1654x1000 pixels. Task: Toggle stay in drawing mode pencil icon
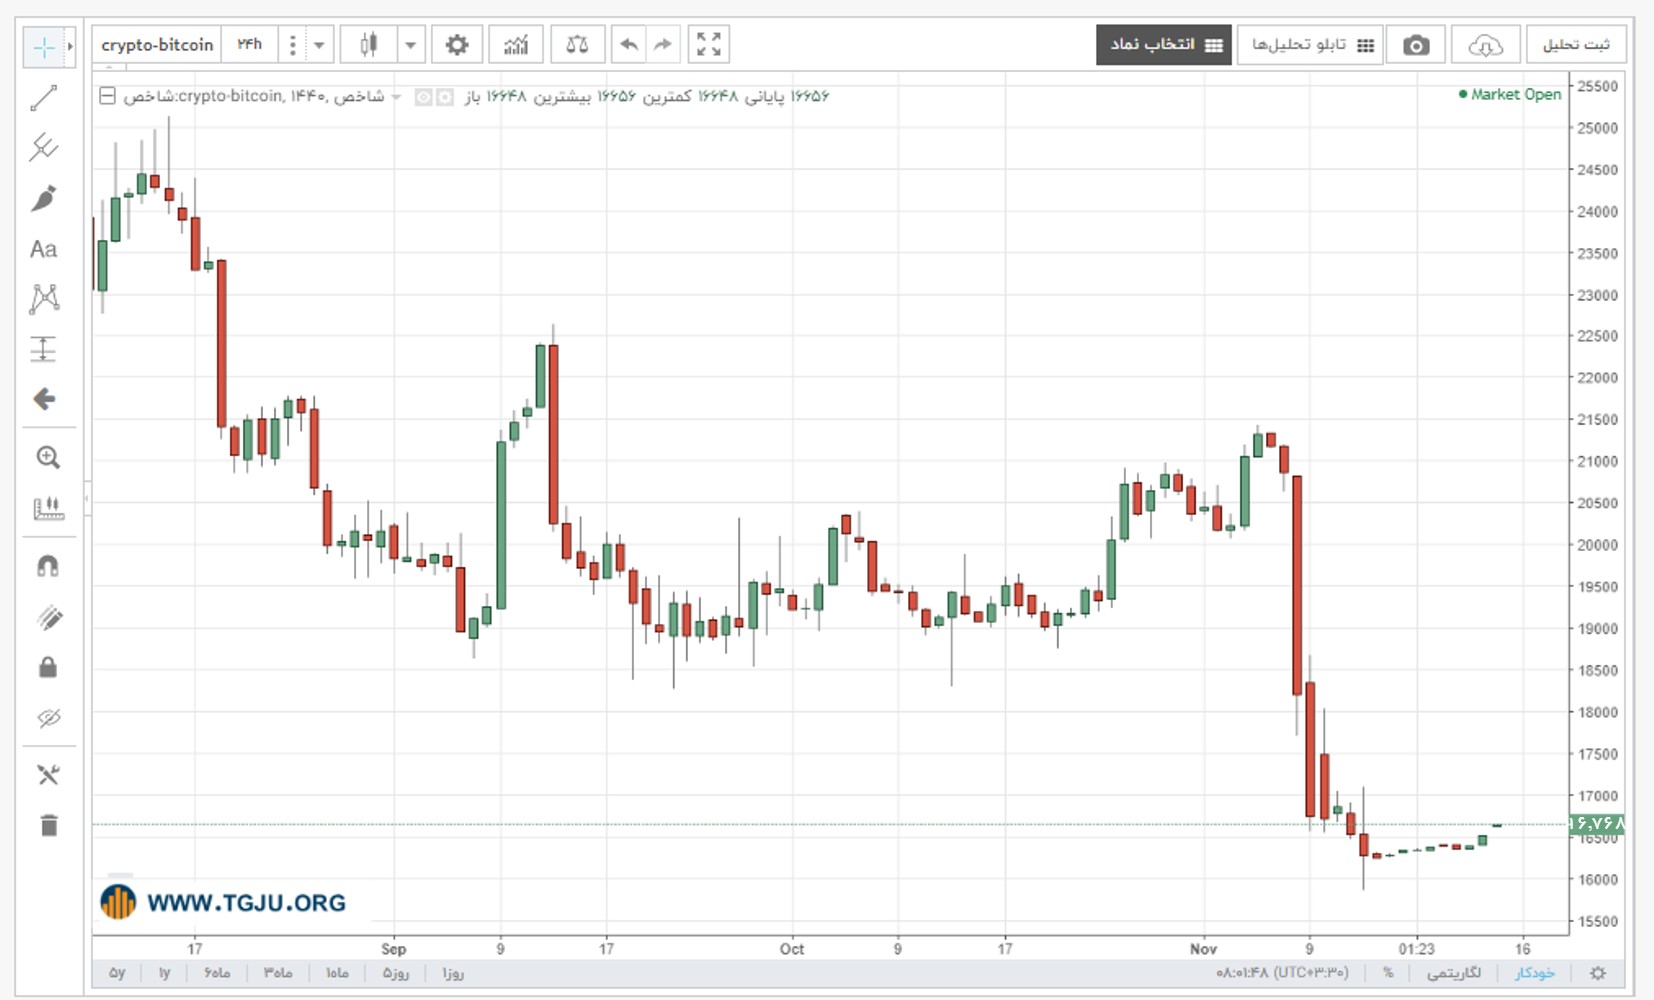(x=48, y=617)
